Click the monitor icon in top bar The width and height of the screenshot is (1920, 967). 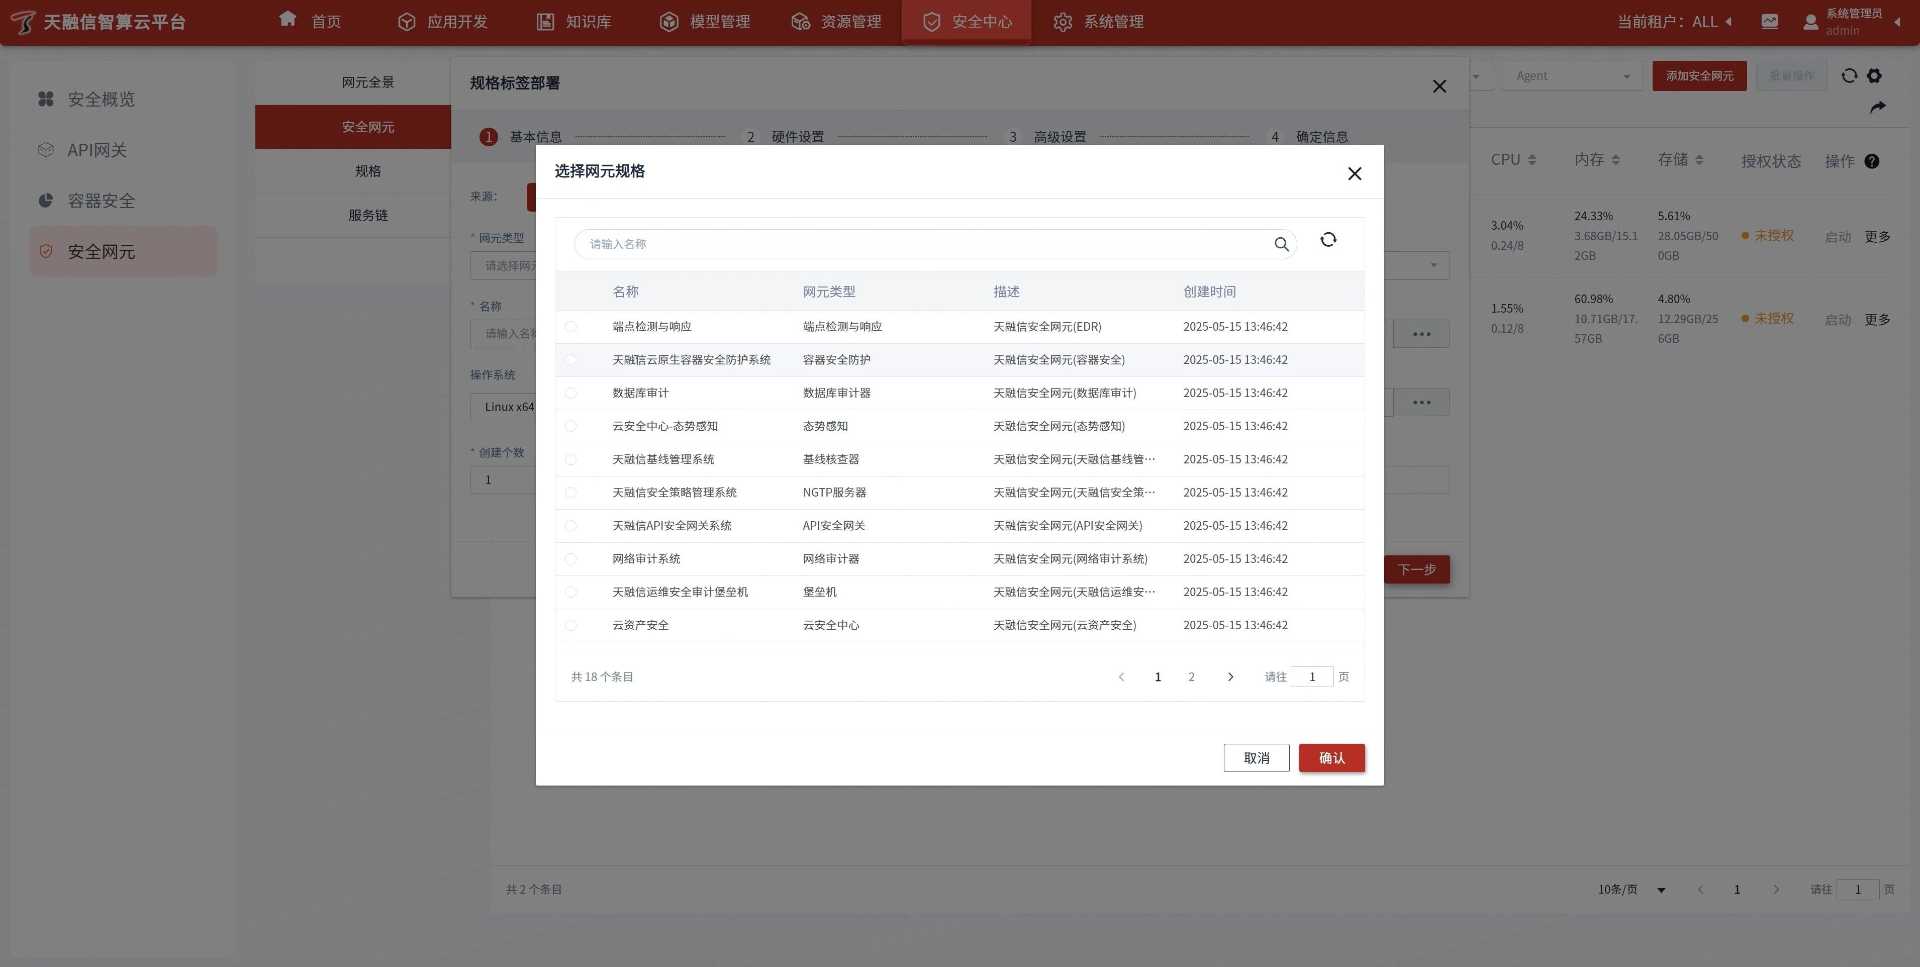pyautogui.click(x=1769, y=21)
